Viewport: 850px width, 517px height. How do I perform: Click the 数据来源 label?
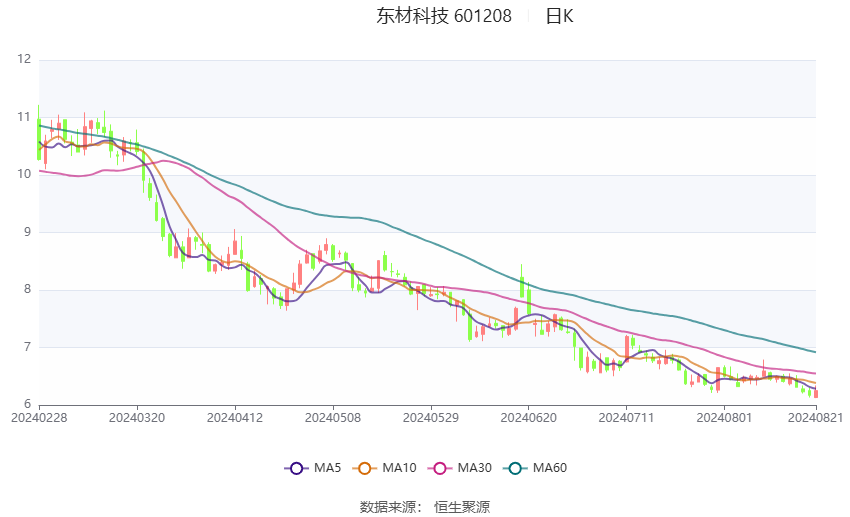pyautogui.click(x=388, y=507)
